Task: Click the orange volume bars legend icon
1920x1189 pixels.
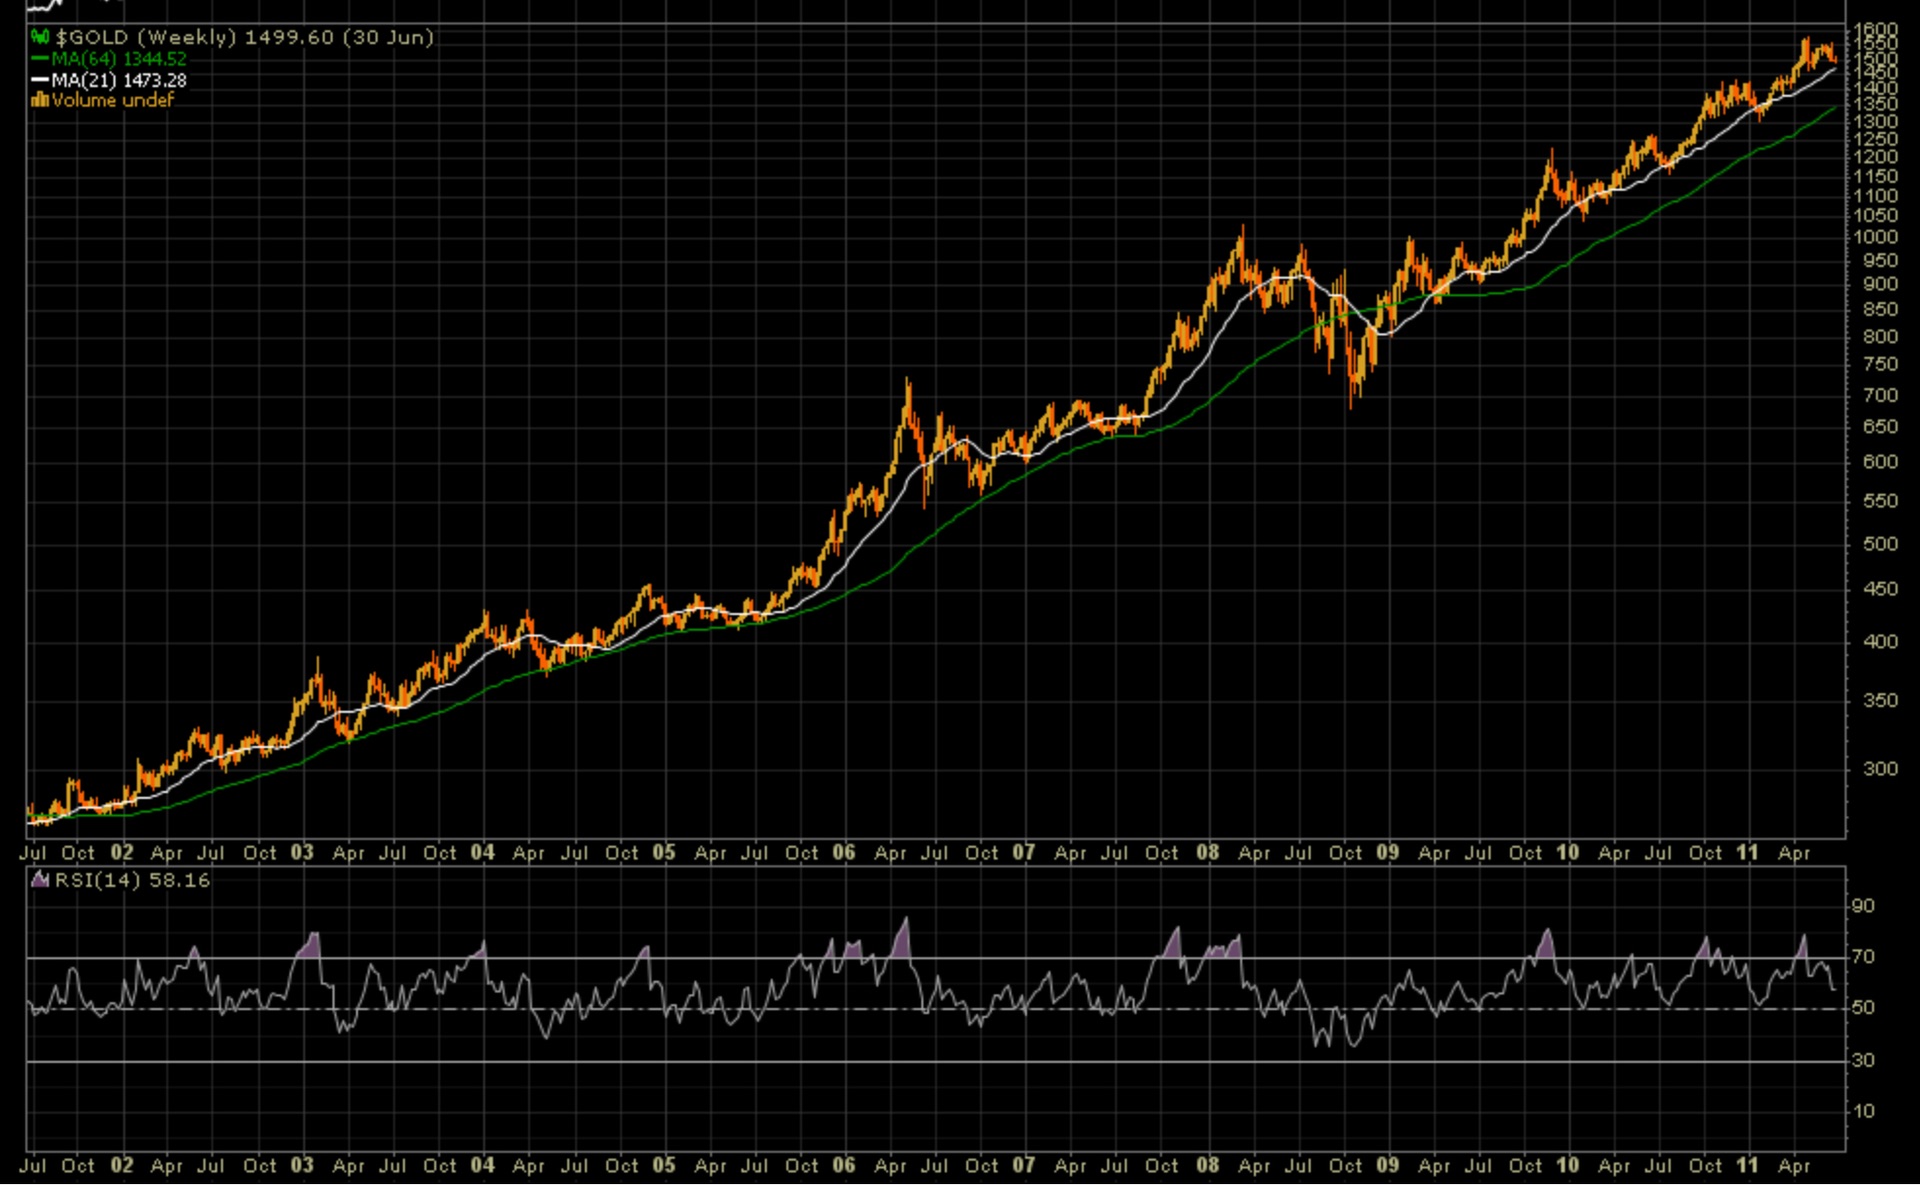Action: tap(40, 100)
